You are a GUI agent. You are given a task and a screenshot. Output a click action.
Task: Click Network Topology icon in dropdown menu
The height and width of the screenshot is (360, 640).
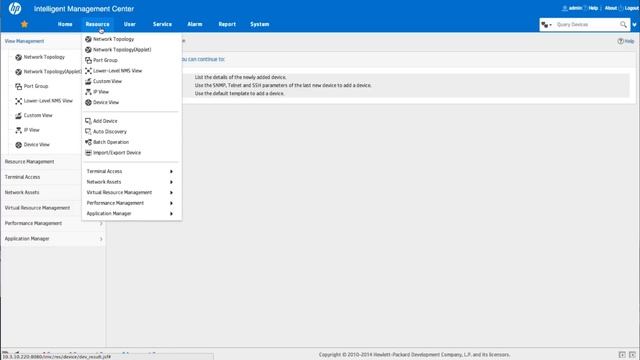[88, 39]
